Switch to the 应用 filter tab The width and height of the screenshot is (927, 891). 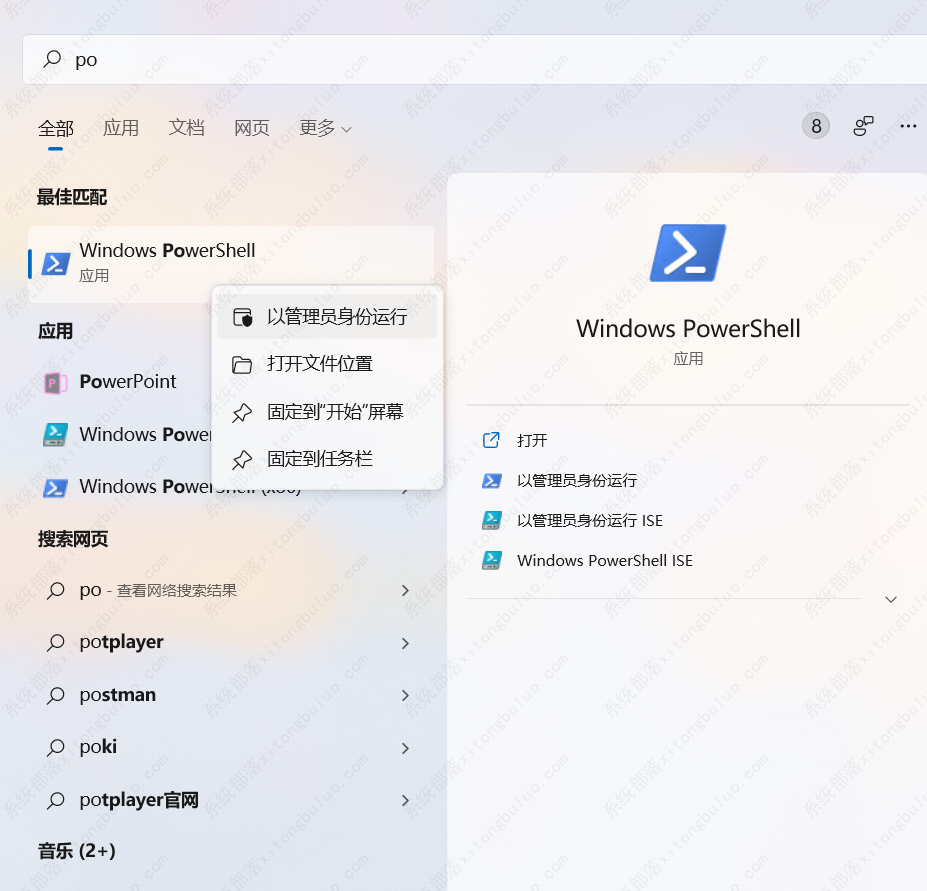click(x=121, y=128)
